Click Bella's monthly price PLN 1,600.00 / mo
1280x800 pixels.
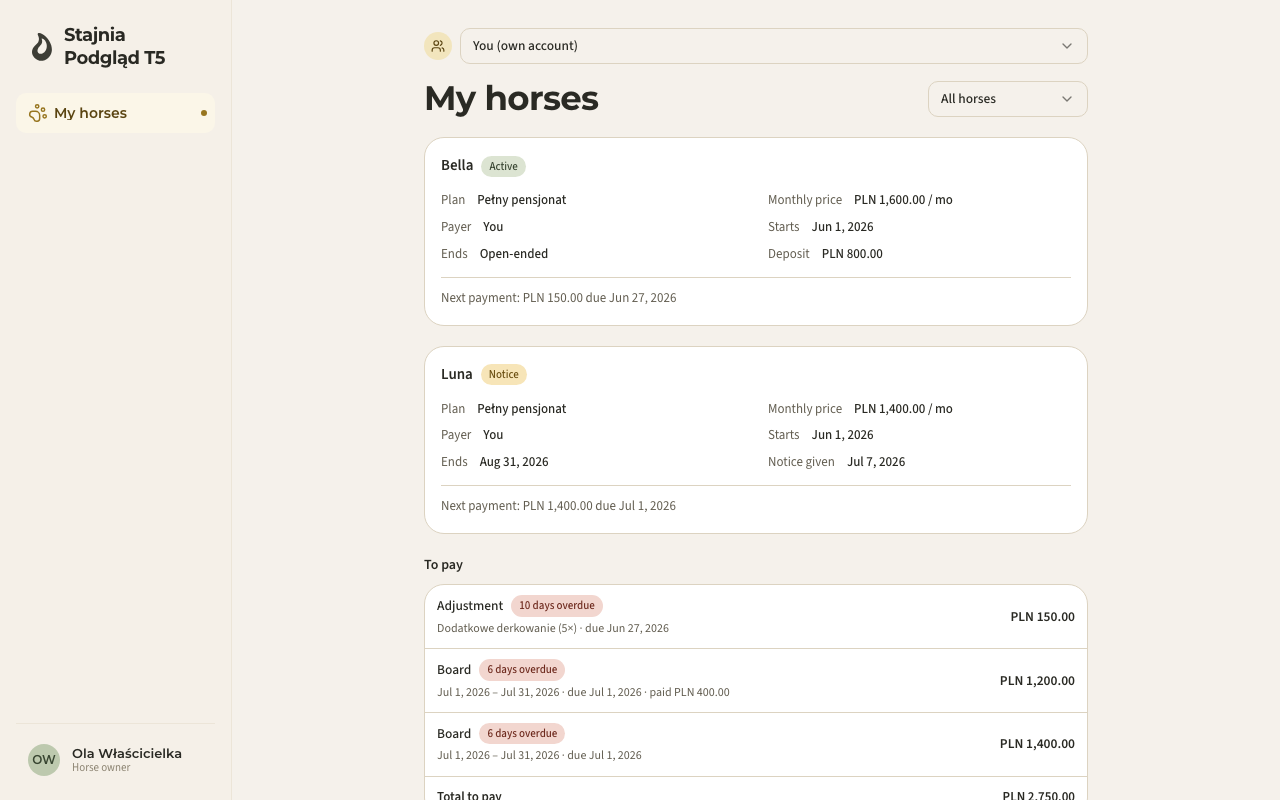903,200
